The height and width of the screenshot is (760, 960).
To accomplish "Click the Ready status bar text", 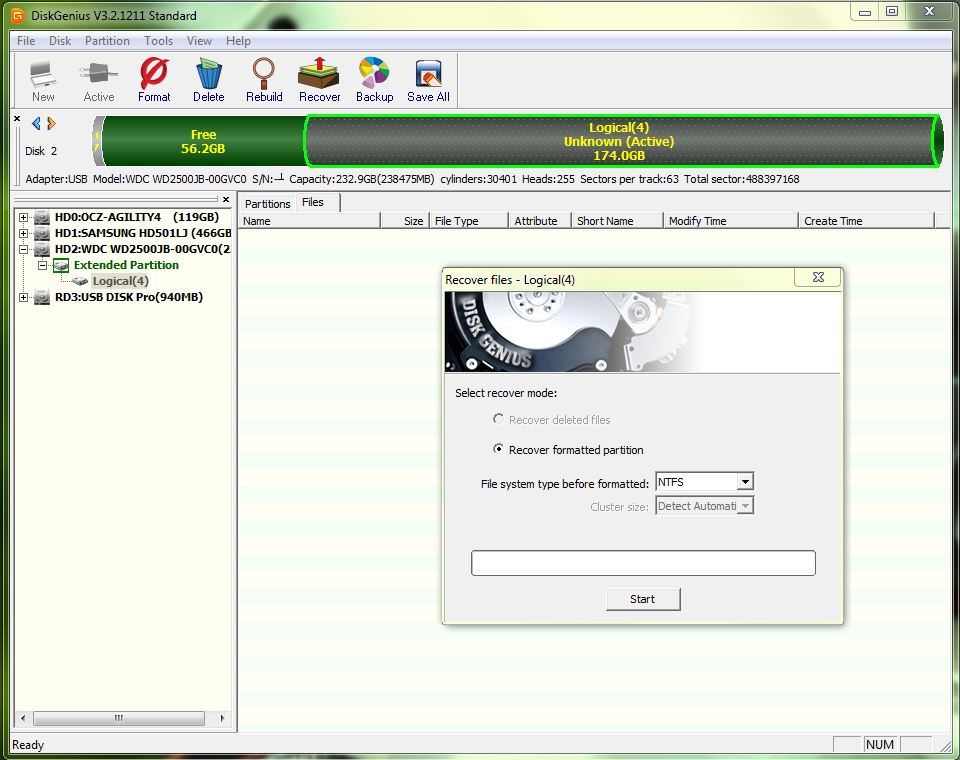I will pyautogui.click(x=28, y=745).
